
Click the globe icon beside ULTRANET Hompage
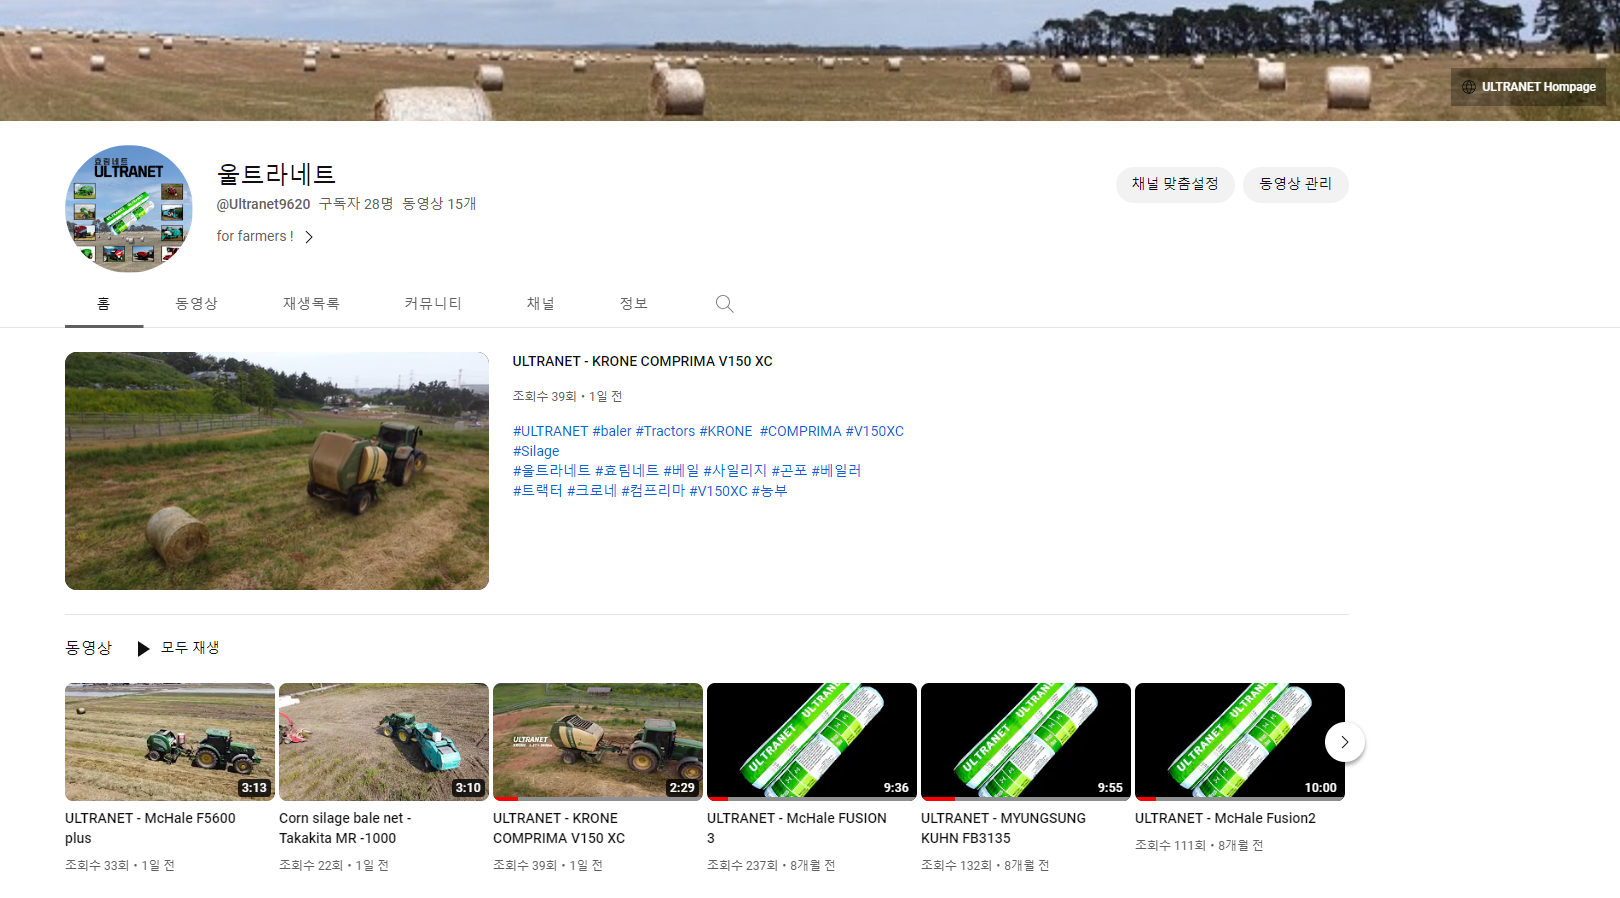[x=1469, y=87]
